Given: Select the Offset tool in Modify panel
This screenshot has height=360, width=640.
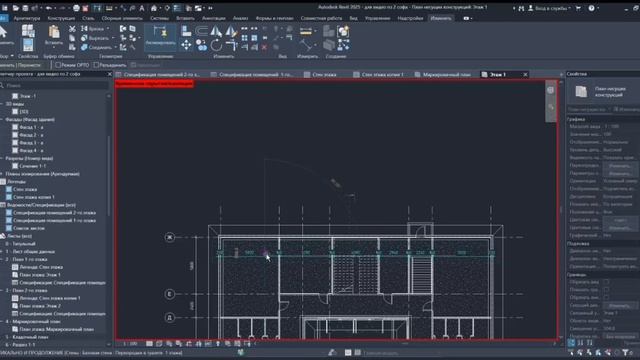Looking at the screenshot, I should [x=201, y=31].
